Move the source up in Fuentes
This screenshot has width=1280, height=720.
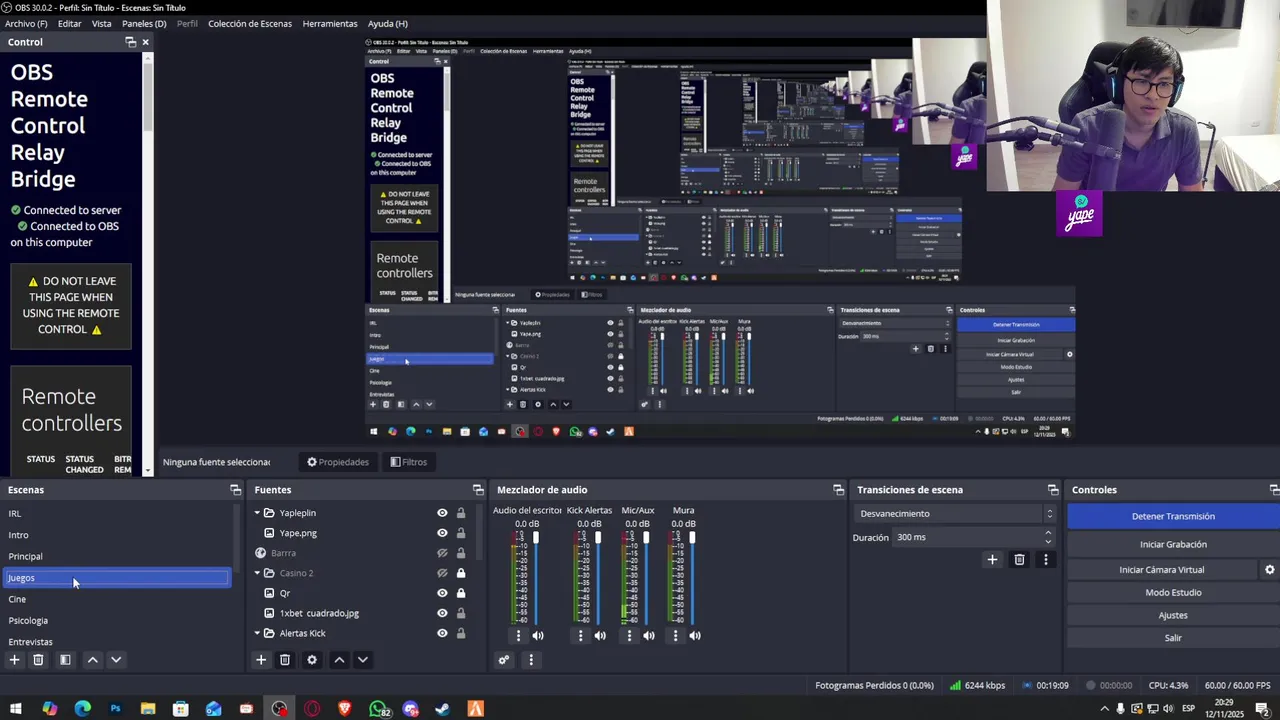coord(339,660)
